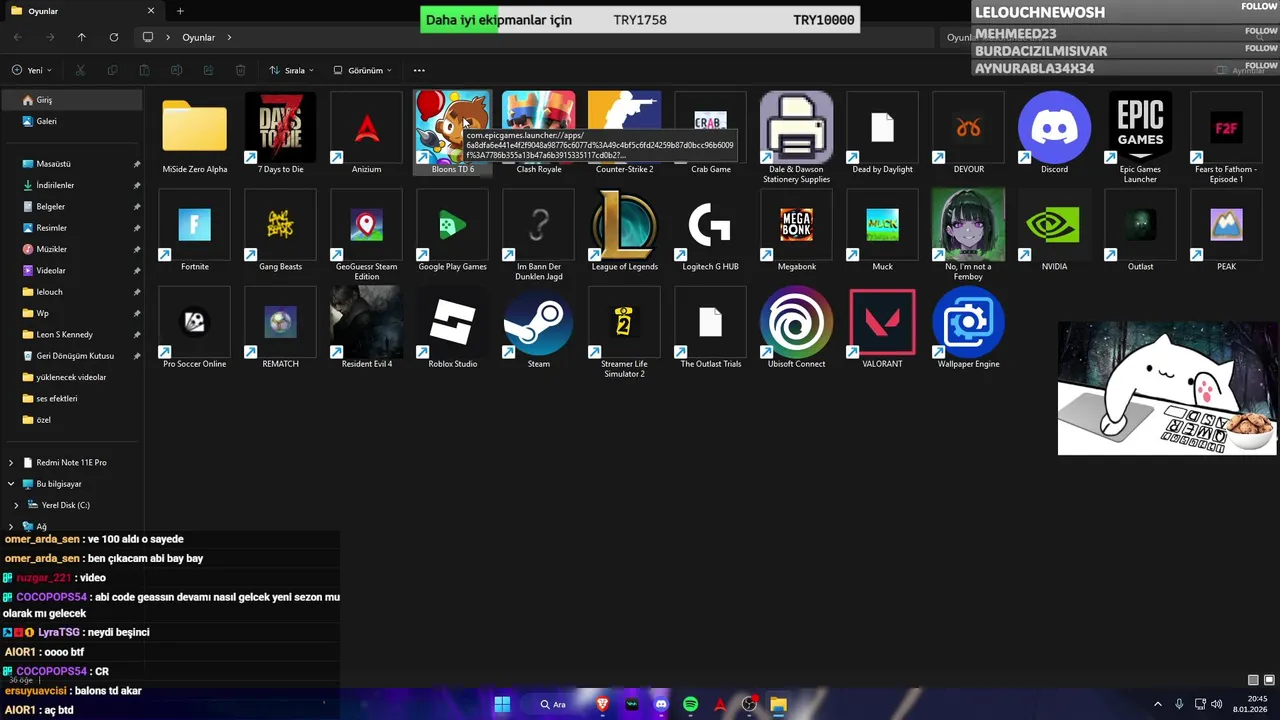Open the Windows Start menu
This screenshot has height=720, width=1280.
pyautogui.click(x=502, y=704)
